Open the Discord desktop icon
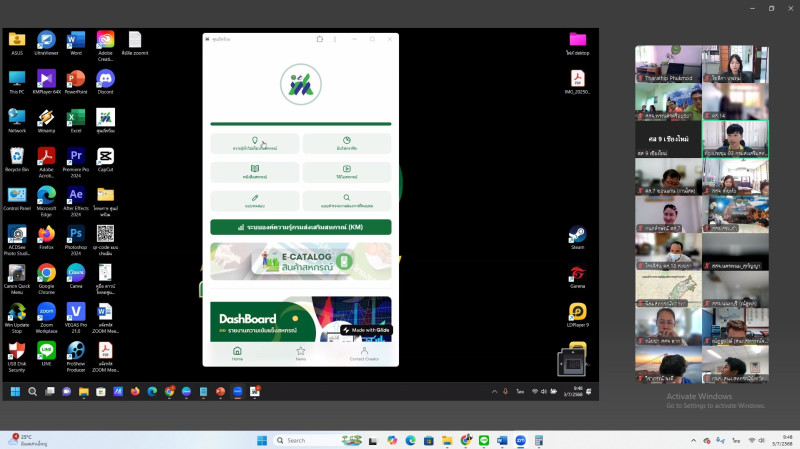The image size is (800, 449). (105, 82)
